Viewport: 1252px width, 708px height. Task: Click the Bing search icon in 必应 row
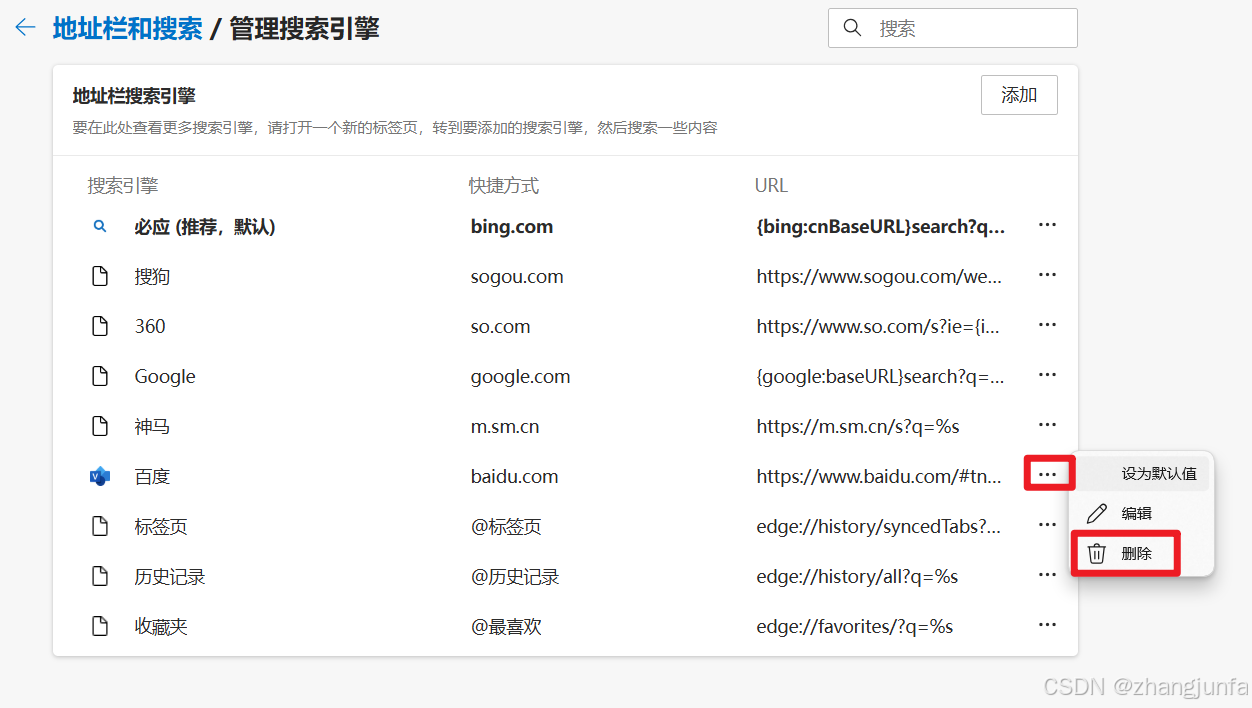100,227
